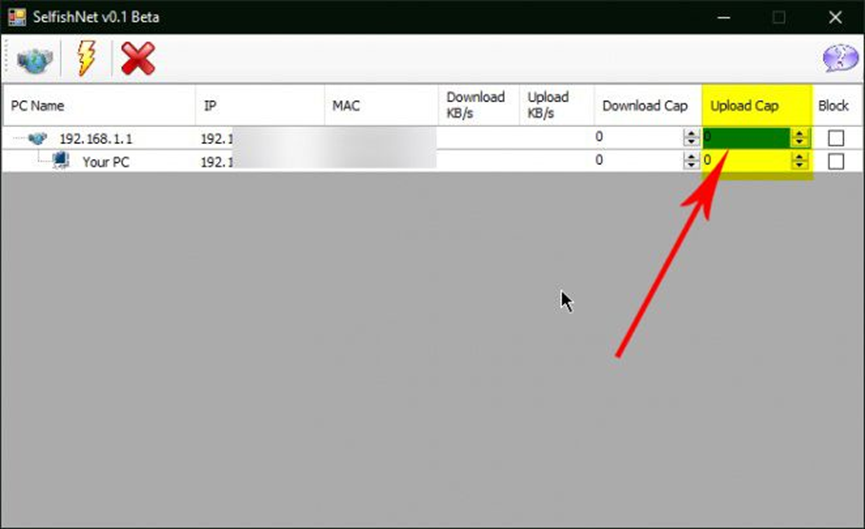The width and height of the screenshot is (865, 529).
Task: Enable Block checkbox for Your PC
Action: (835, 161)
